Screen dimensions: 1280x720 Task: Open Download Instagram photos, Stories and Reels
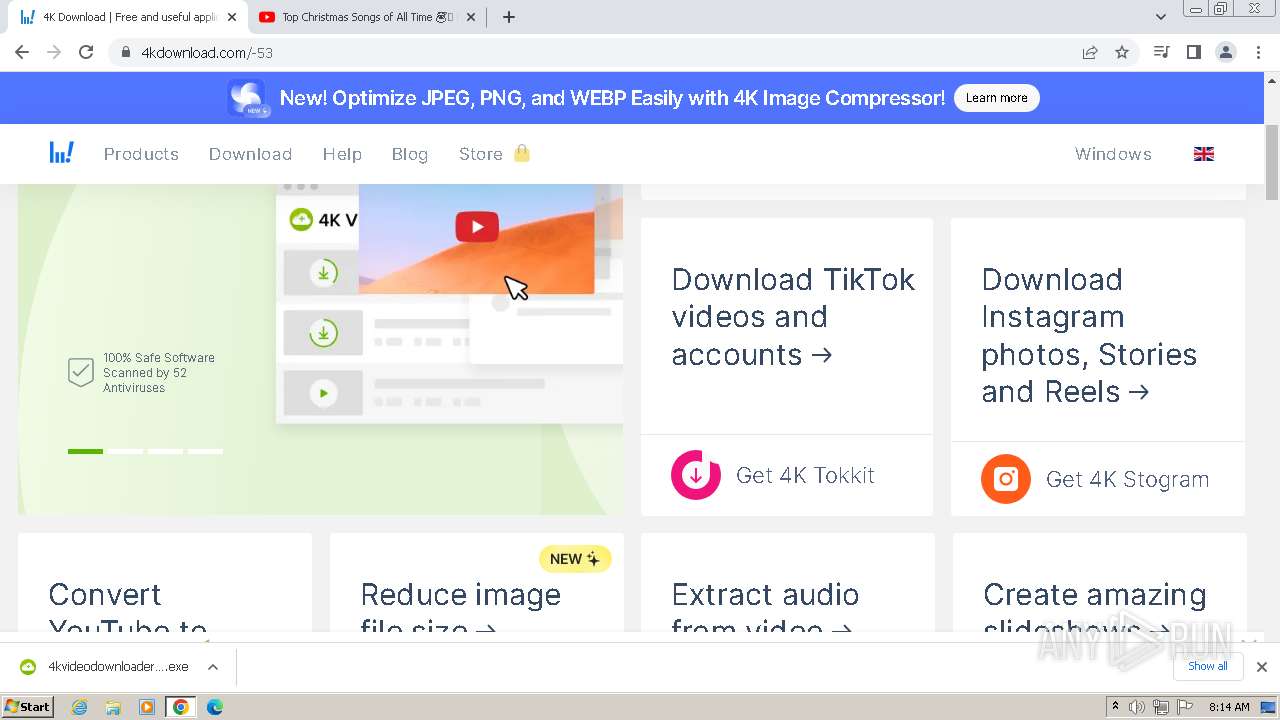pos(1089,335)
